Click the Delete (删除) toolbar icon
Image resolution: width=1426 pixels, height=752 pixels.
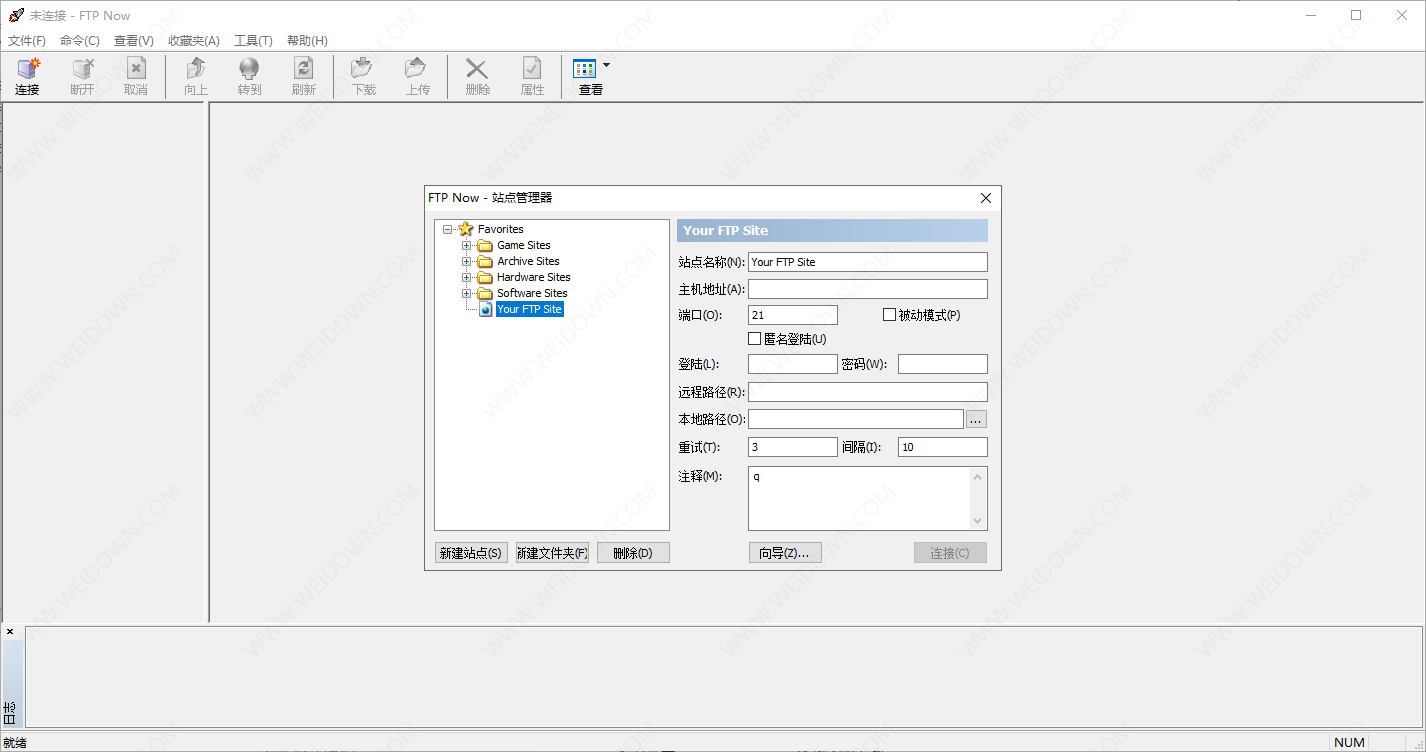click(478, 68)
